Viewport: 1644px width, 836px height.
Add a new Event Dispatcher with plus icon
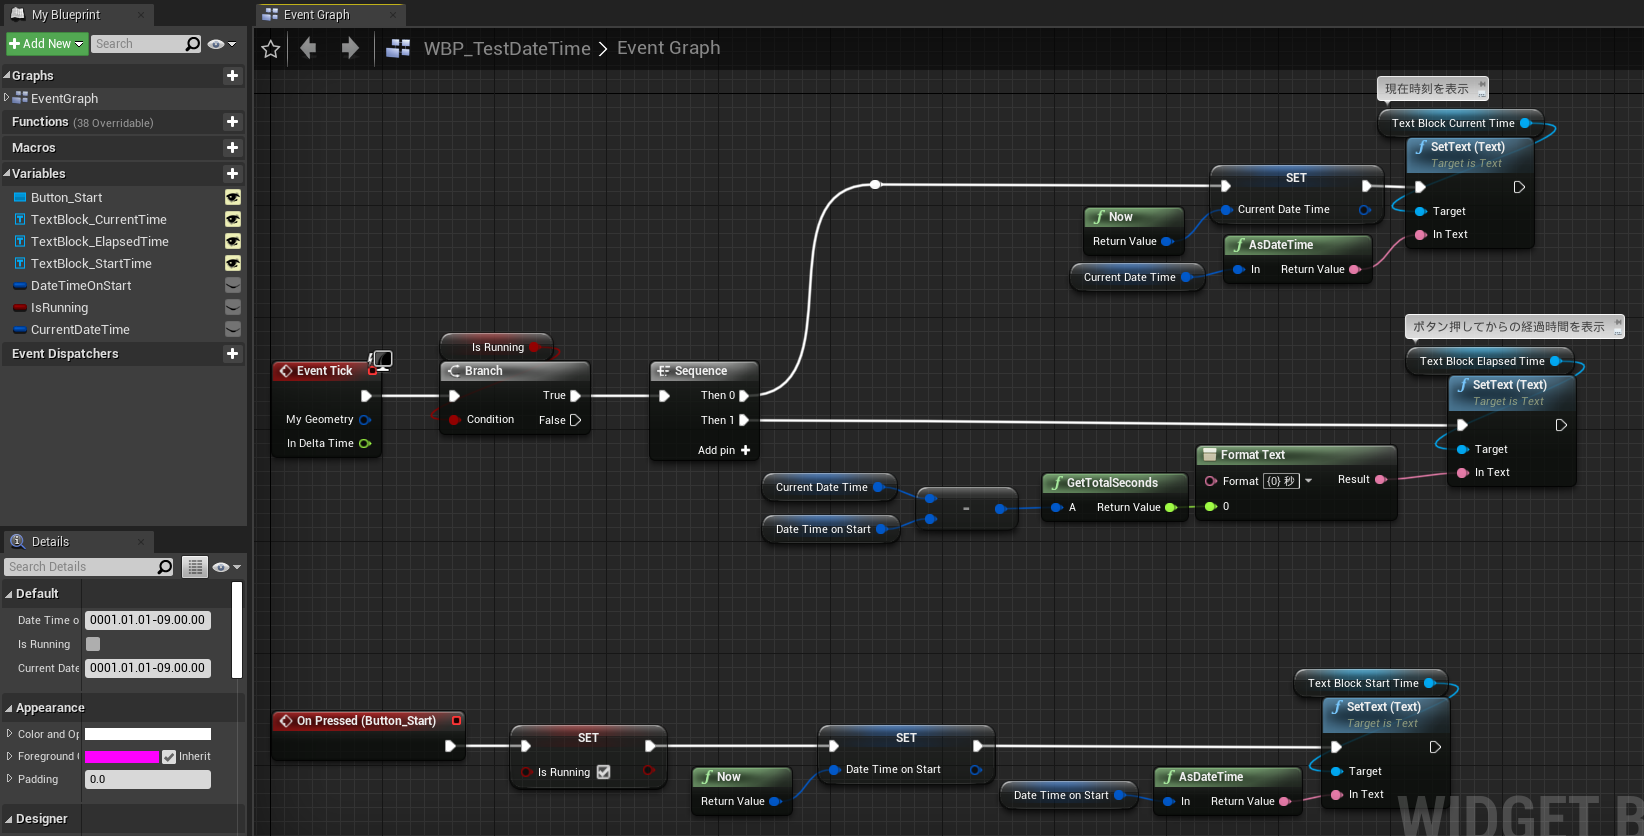pyautogui.click(x=232, y=354)
